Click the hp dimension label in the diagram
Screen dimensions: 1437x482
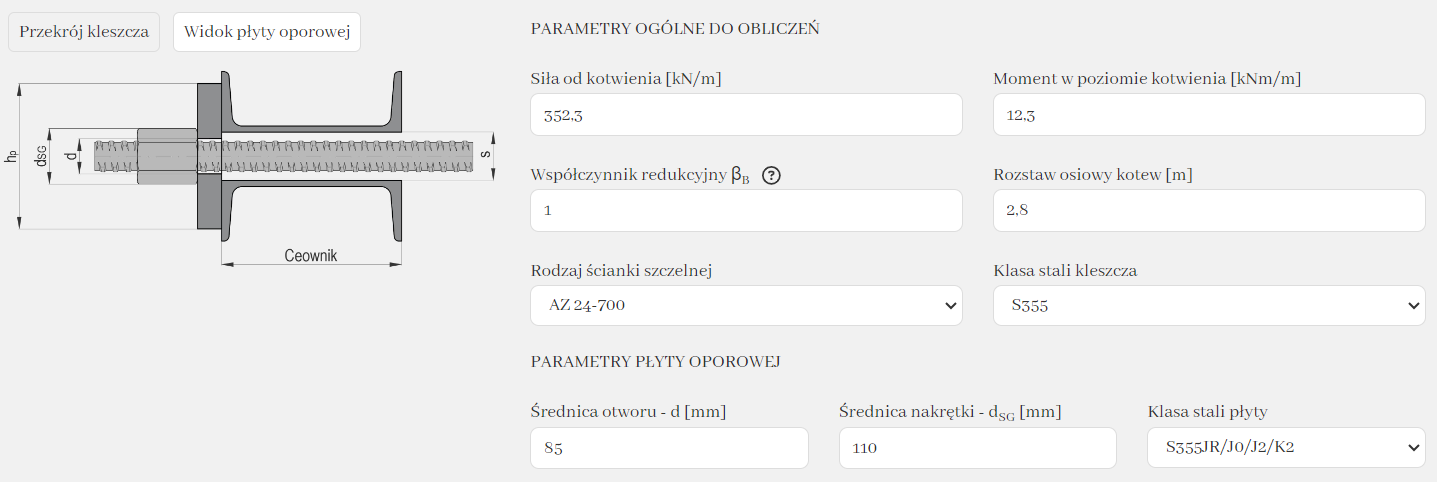(x=11, y=156)
